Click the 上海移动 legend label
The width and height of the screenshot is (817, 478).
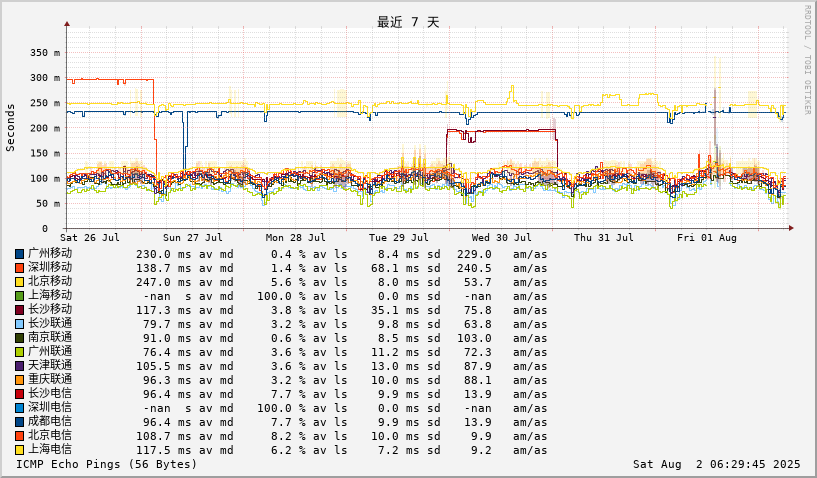click(50, 296)
